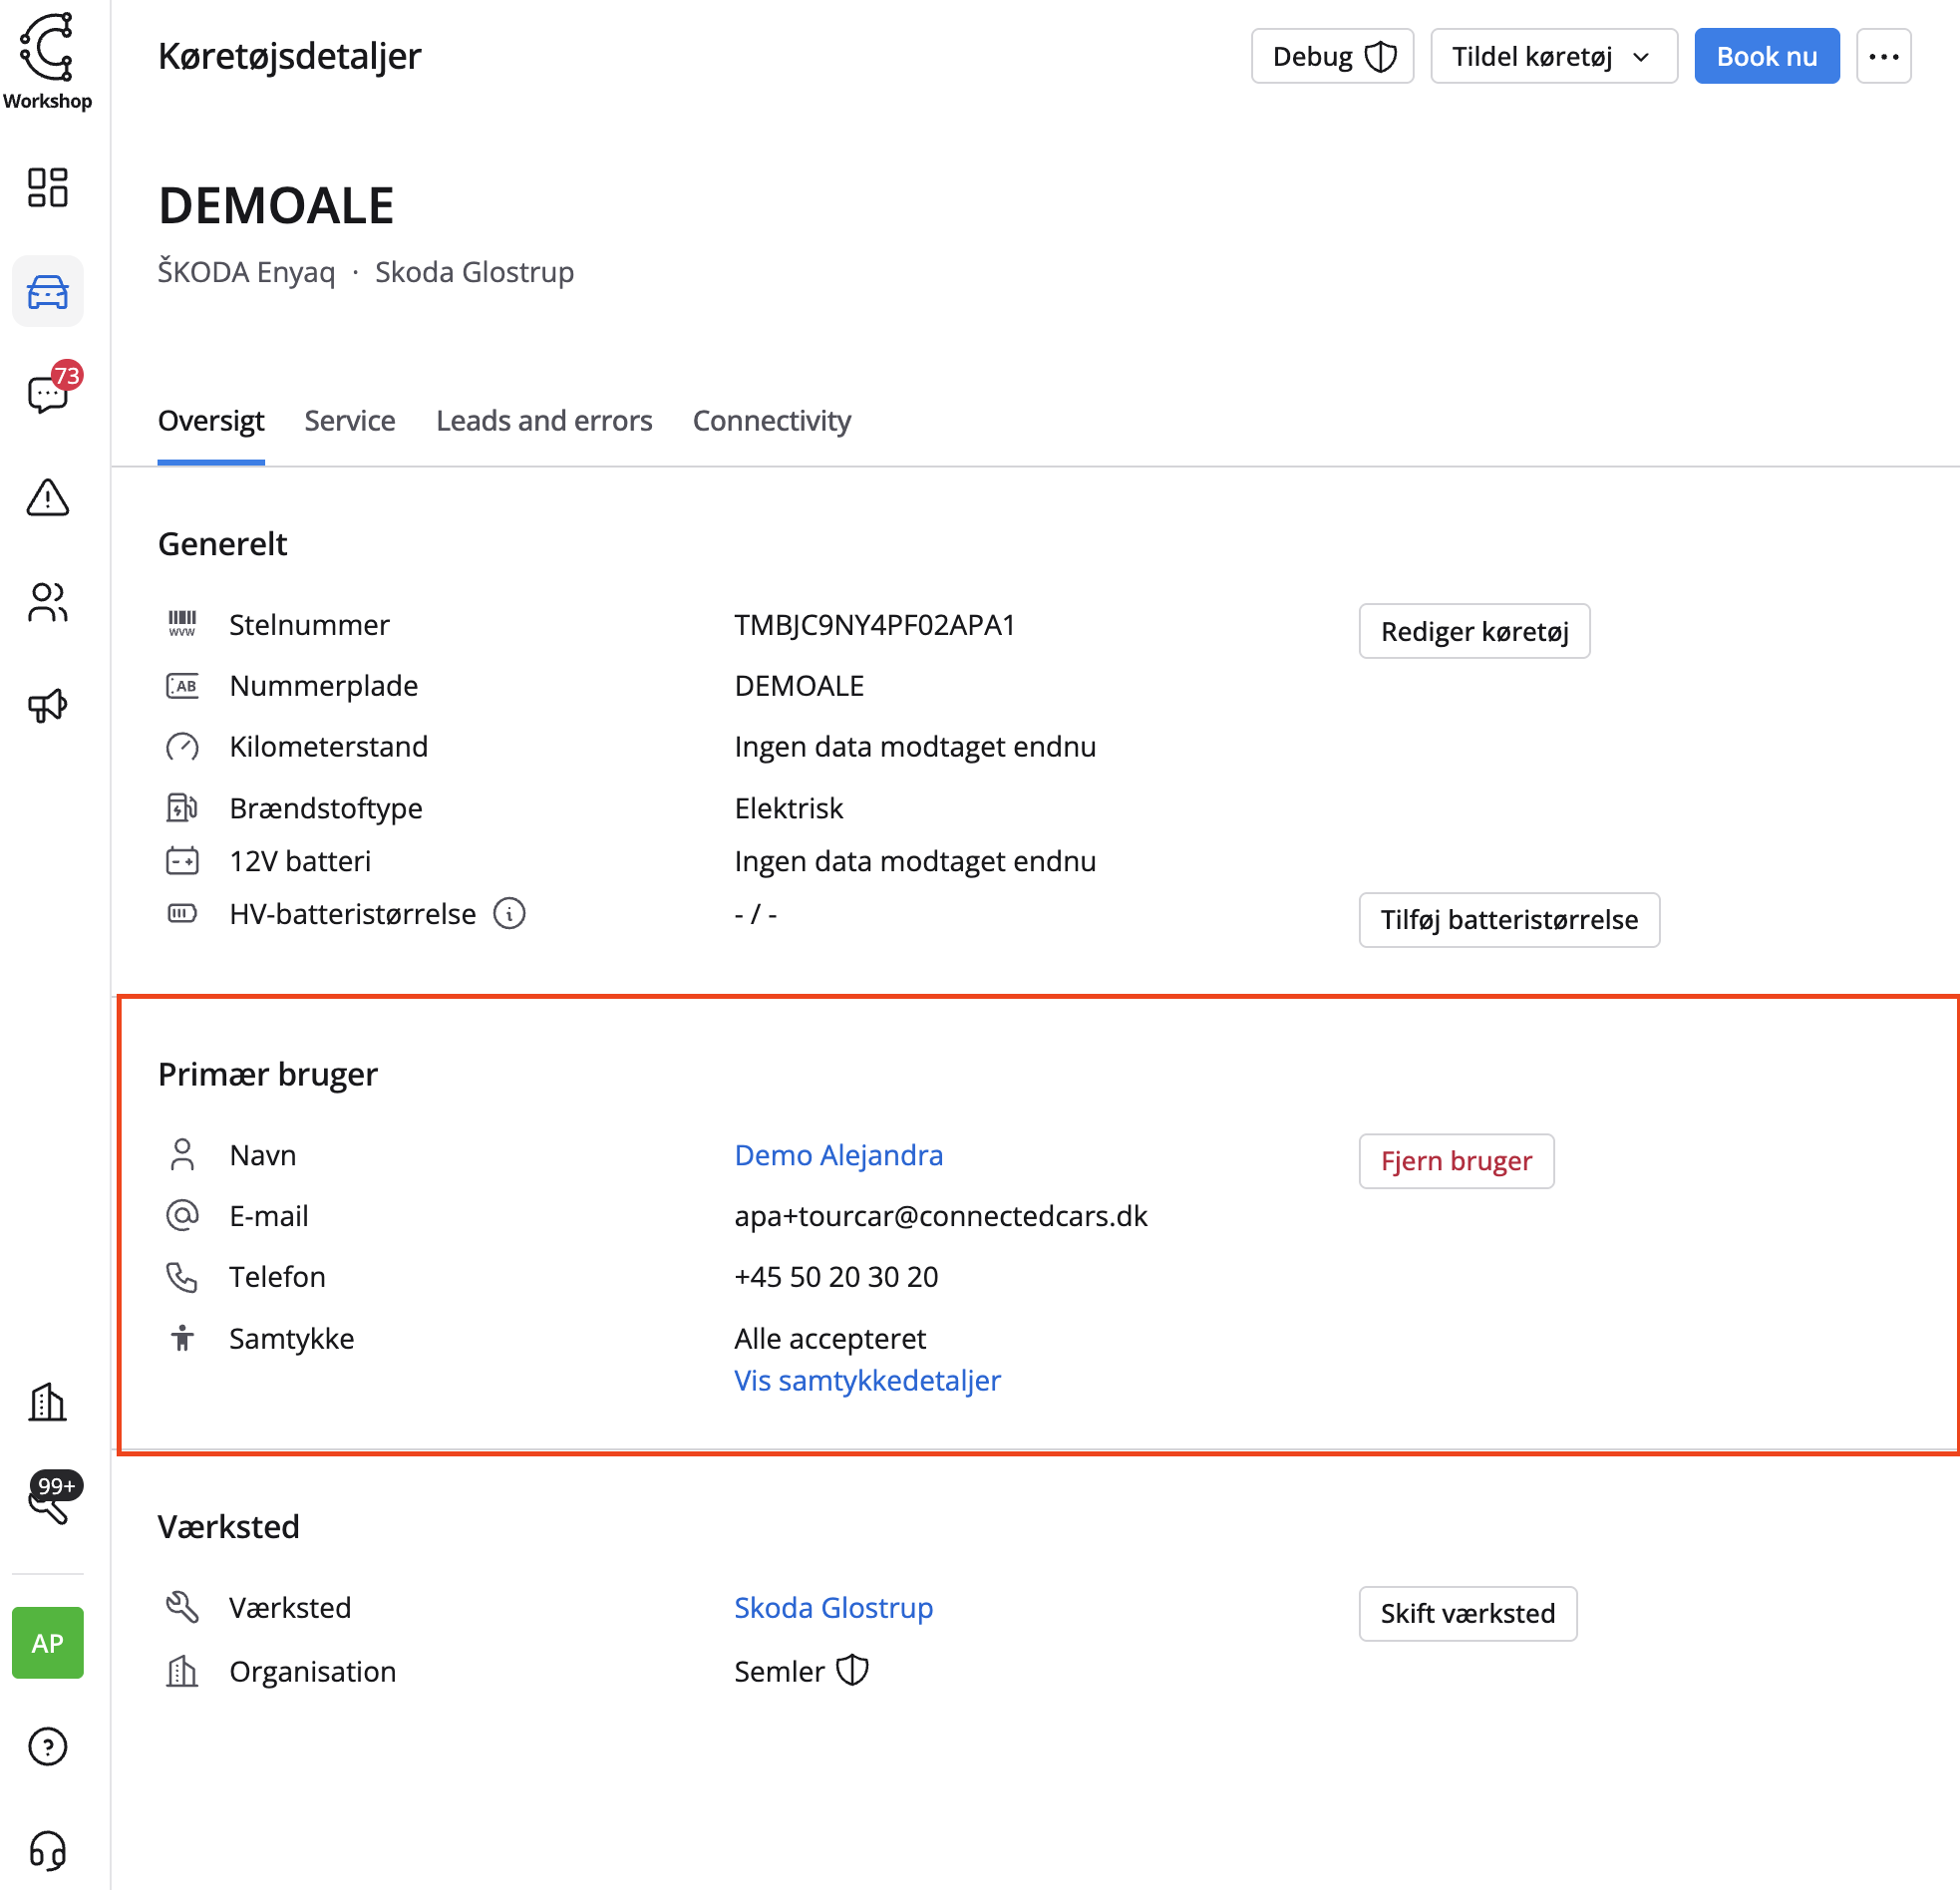Click the Book nu button
This screenshot has height=1890, width=1960.
[x=1766, y=56]
